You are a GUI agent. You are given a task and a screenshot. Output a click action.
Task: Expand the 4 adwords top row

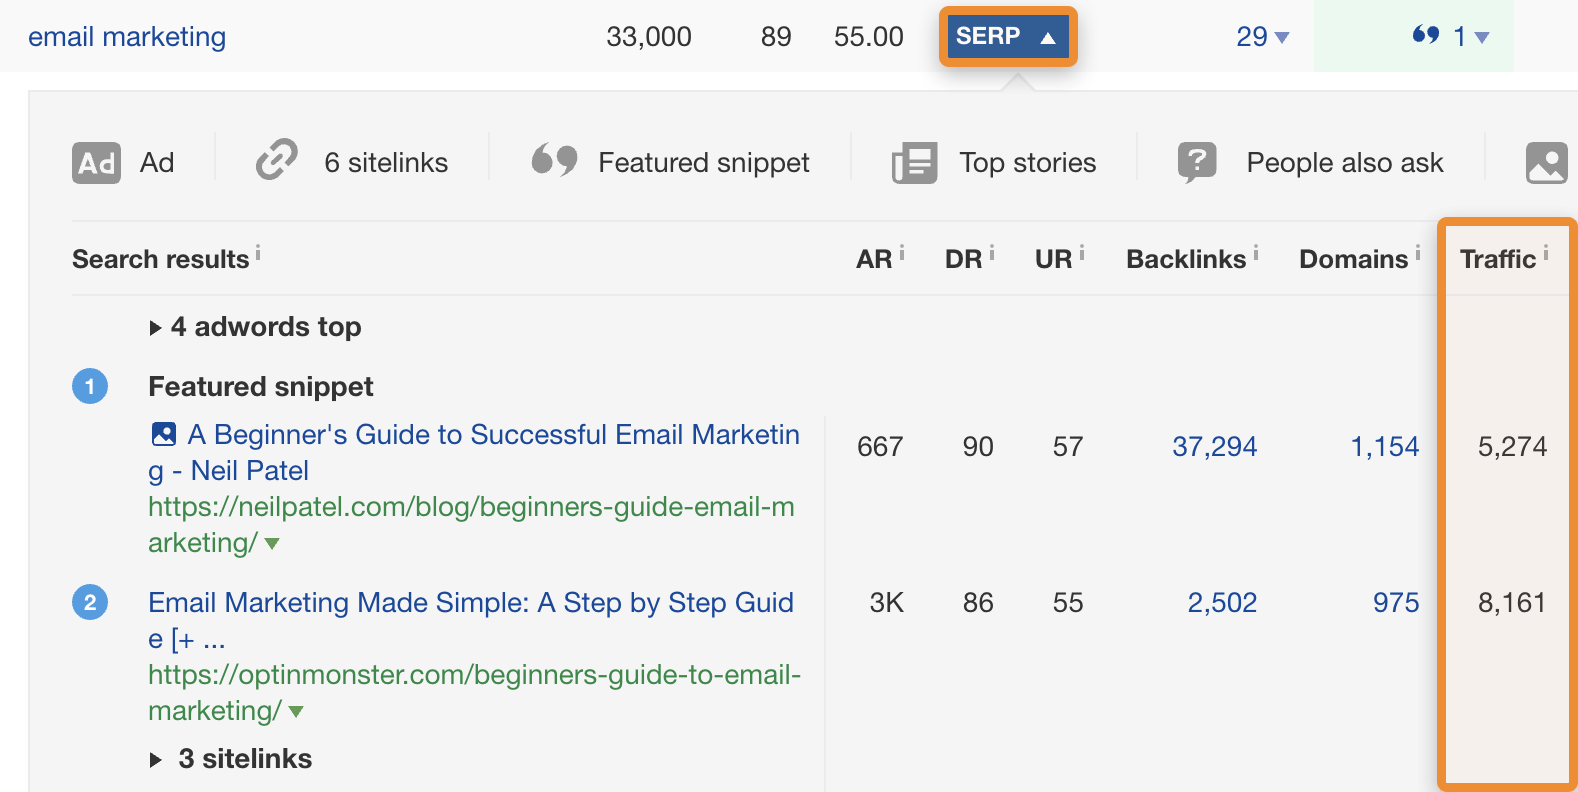point(156,328)
